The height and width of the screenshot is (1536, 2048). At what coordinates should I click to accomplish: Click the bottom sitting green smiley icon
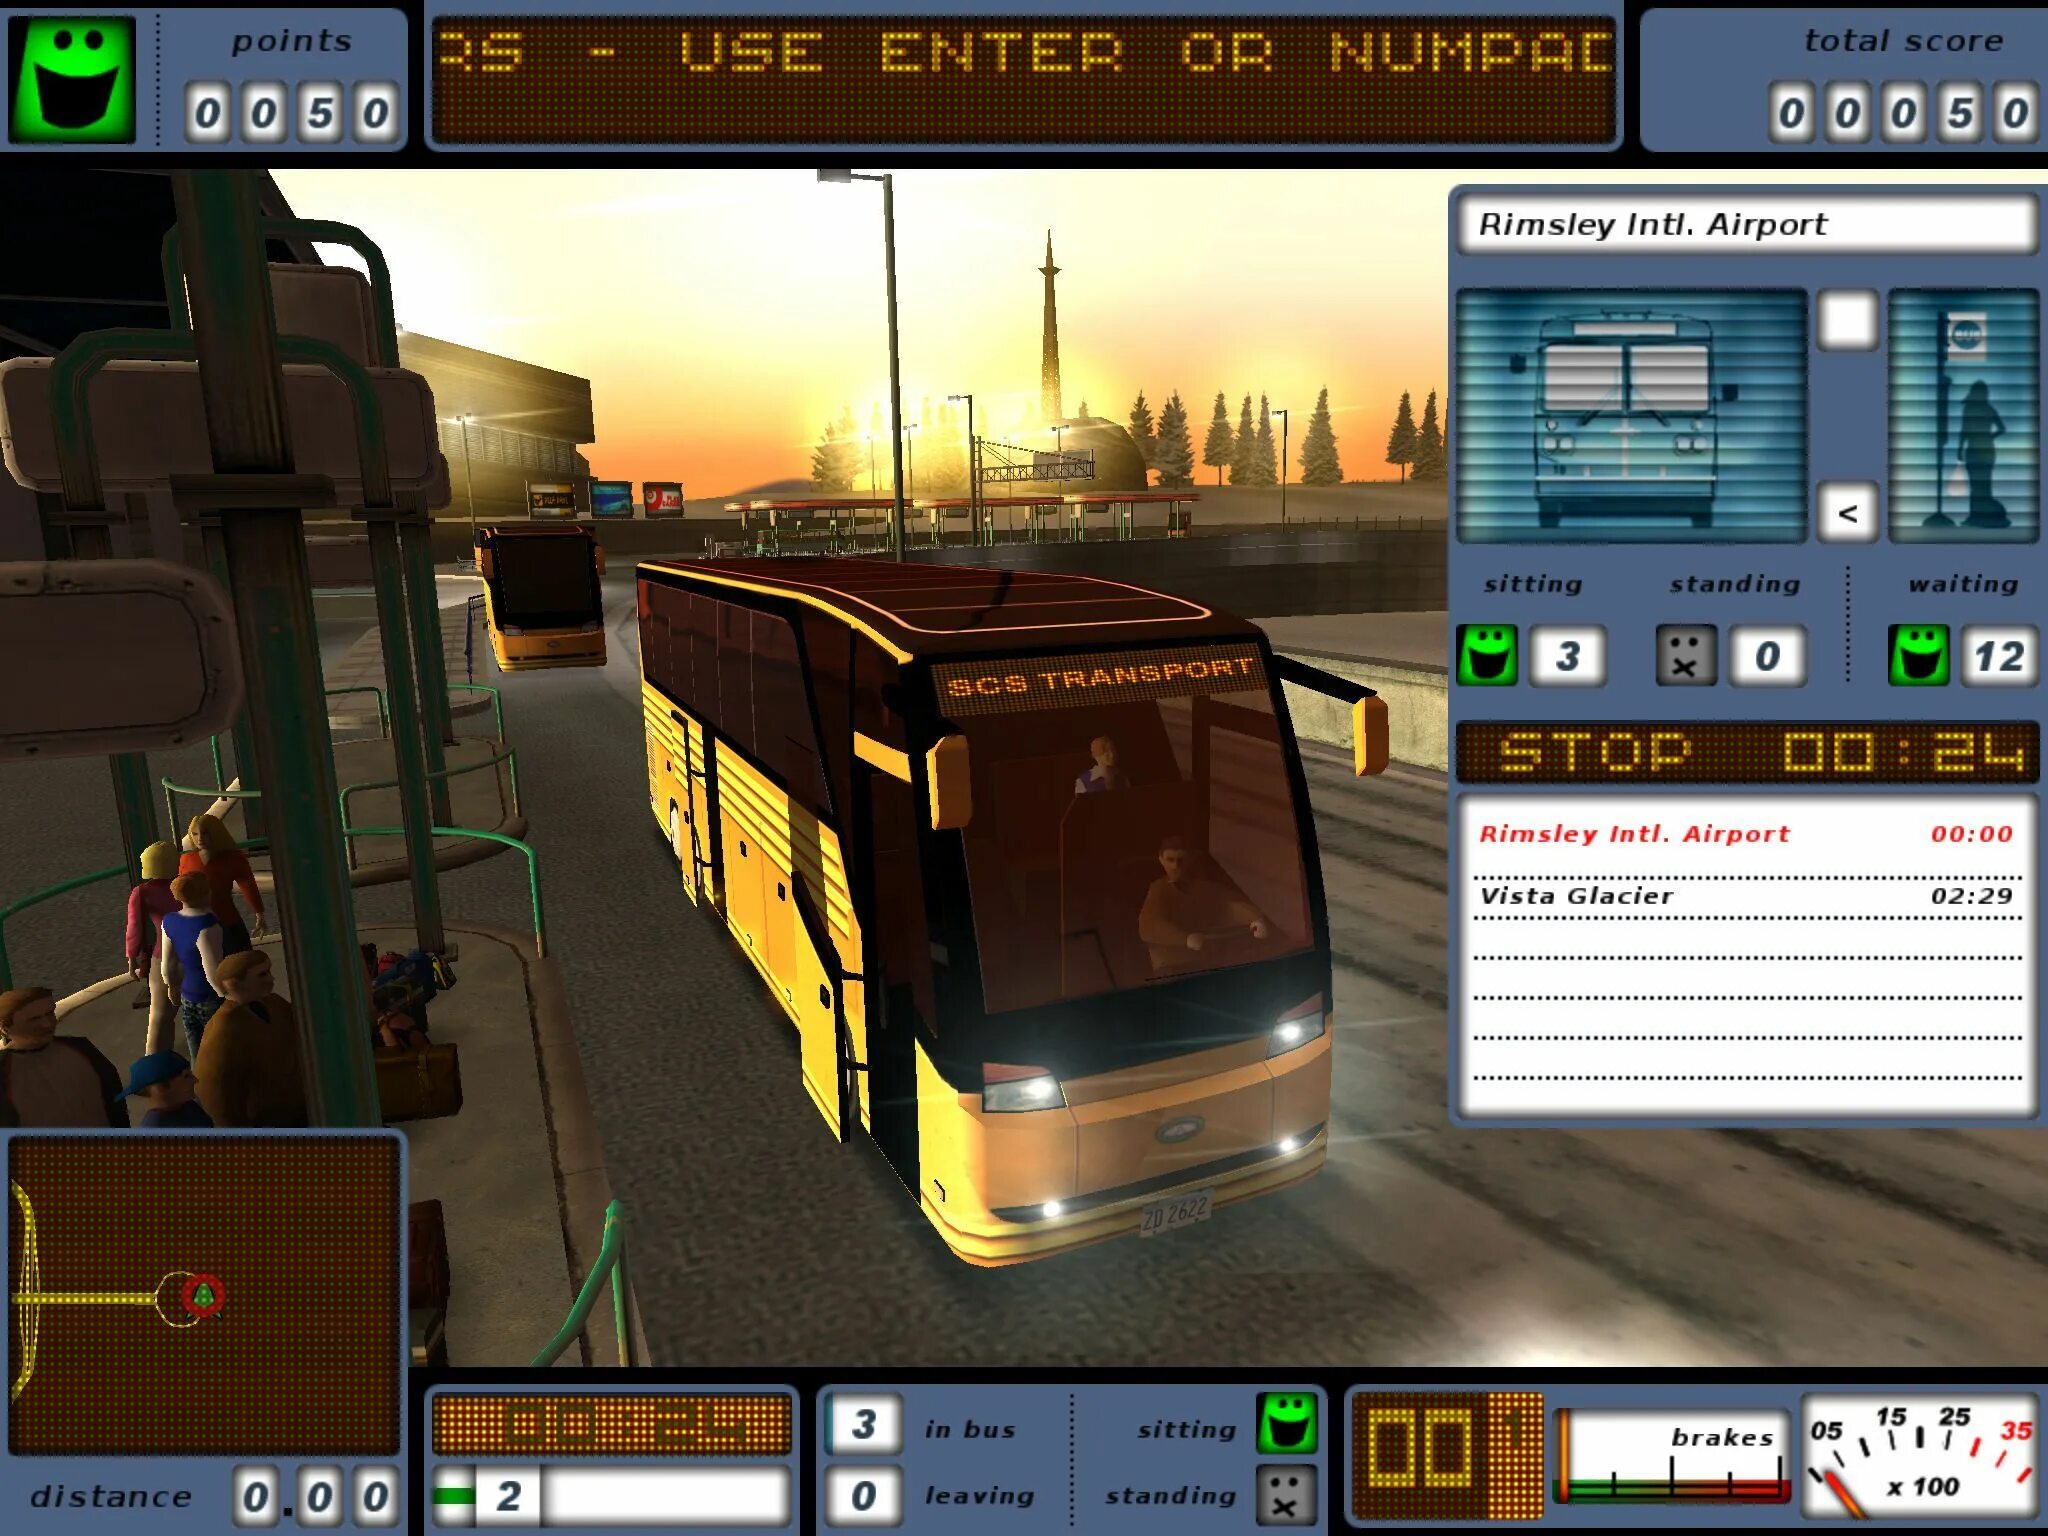pyautogui.click(x=1286, y=1423)
